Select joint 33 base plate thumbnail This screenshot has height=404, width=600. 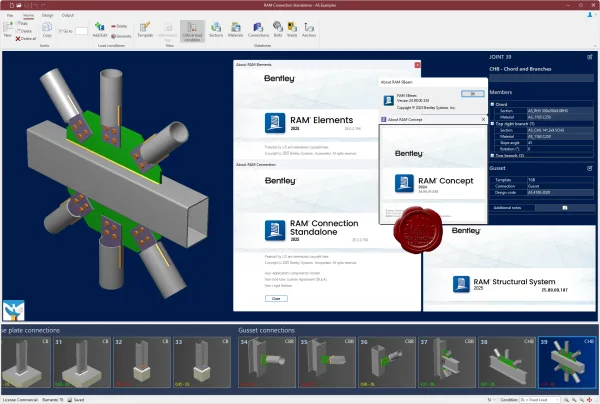pos(202,362)
